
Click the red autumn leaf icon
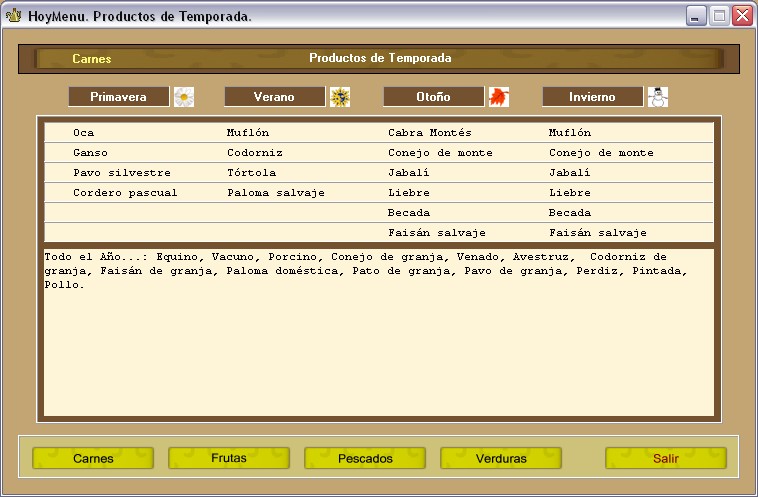(x=499, y=97)
